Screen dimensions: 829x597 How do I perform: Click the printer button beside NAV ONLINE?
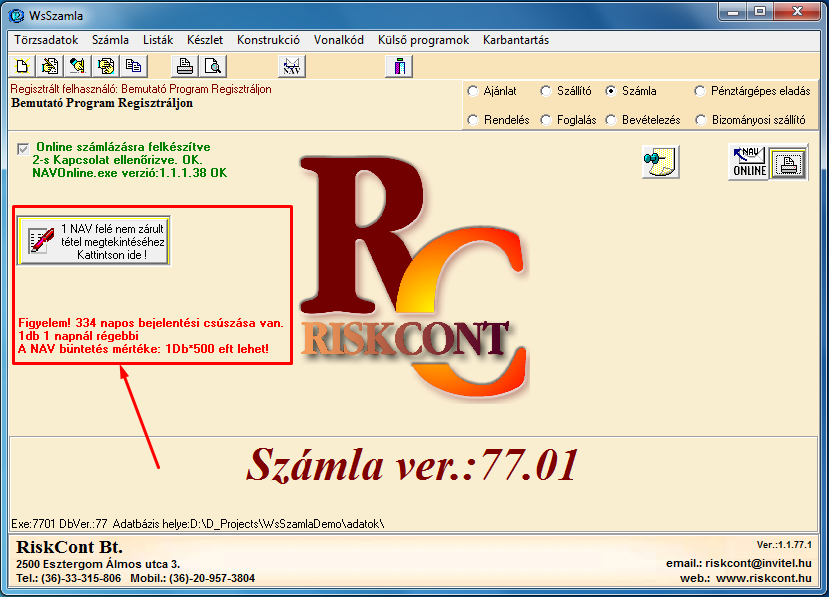789,162
